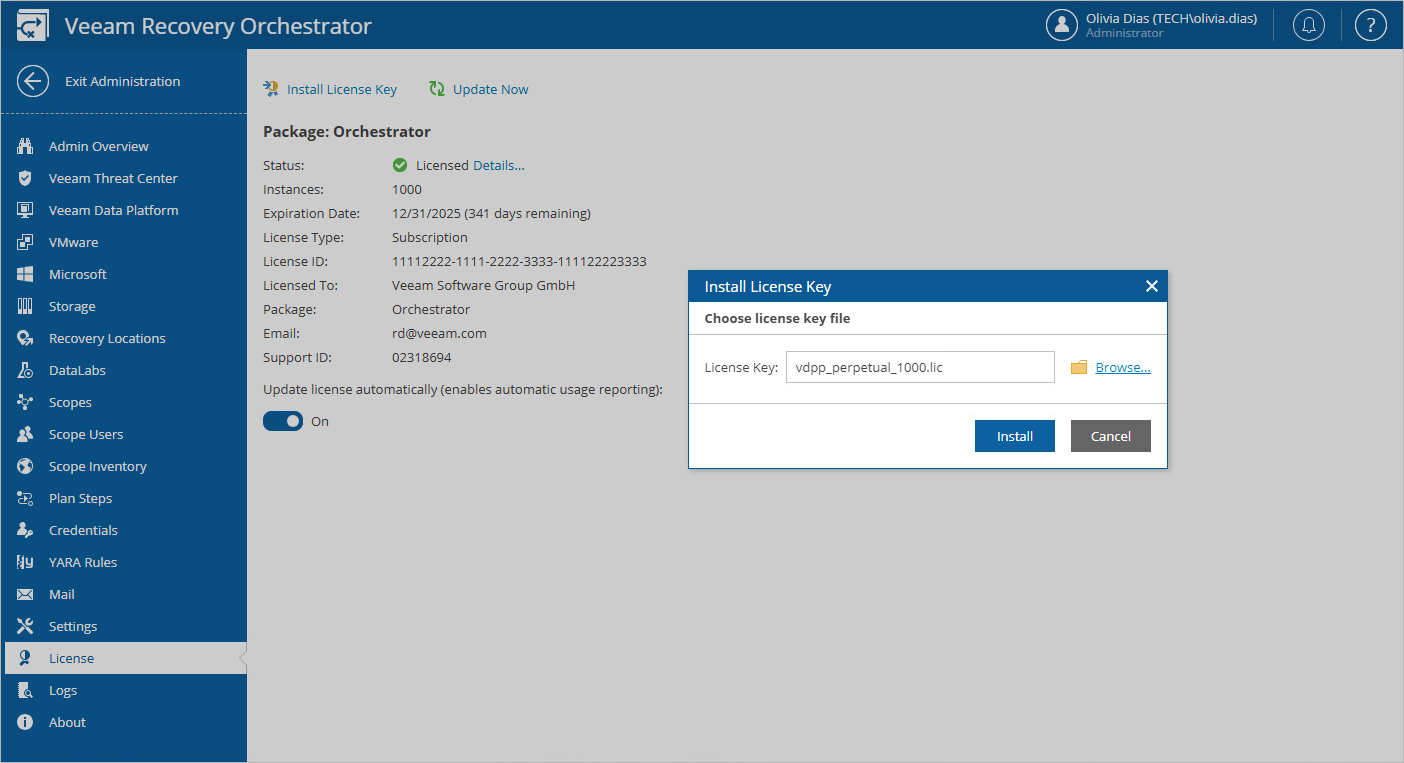Click the Mail envelope icon
Image resolution: width=1404 pixels, height=763 pixels.
point(26,594)
